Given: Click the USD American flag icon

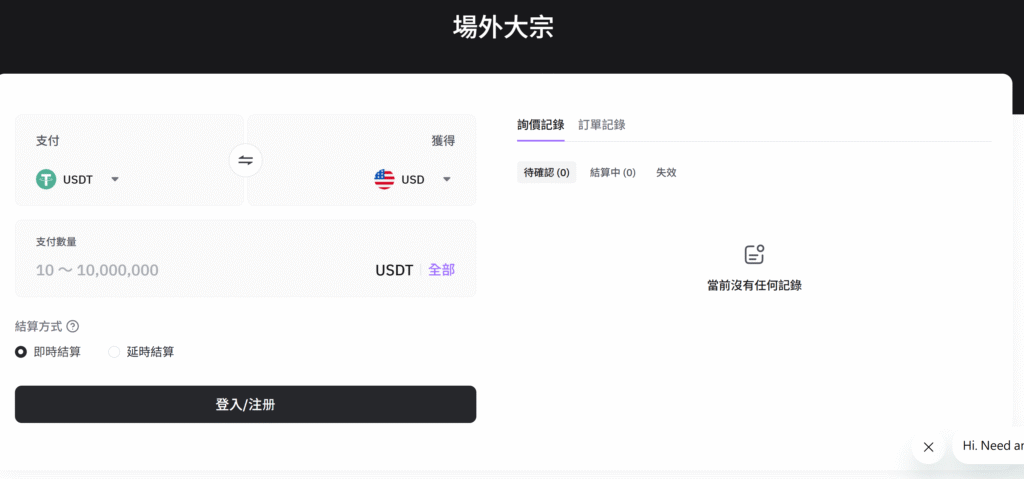Looking at the screenshot, I should [x=384, y=179].
